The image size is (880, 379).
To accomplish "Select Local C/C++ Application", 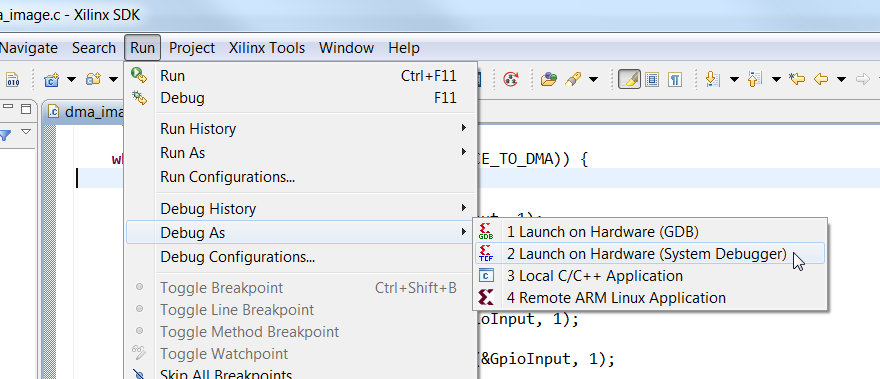I will pos(650,276).
